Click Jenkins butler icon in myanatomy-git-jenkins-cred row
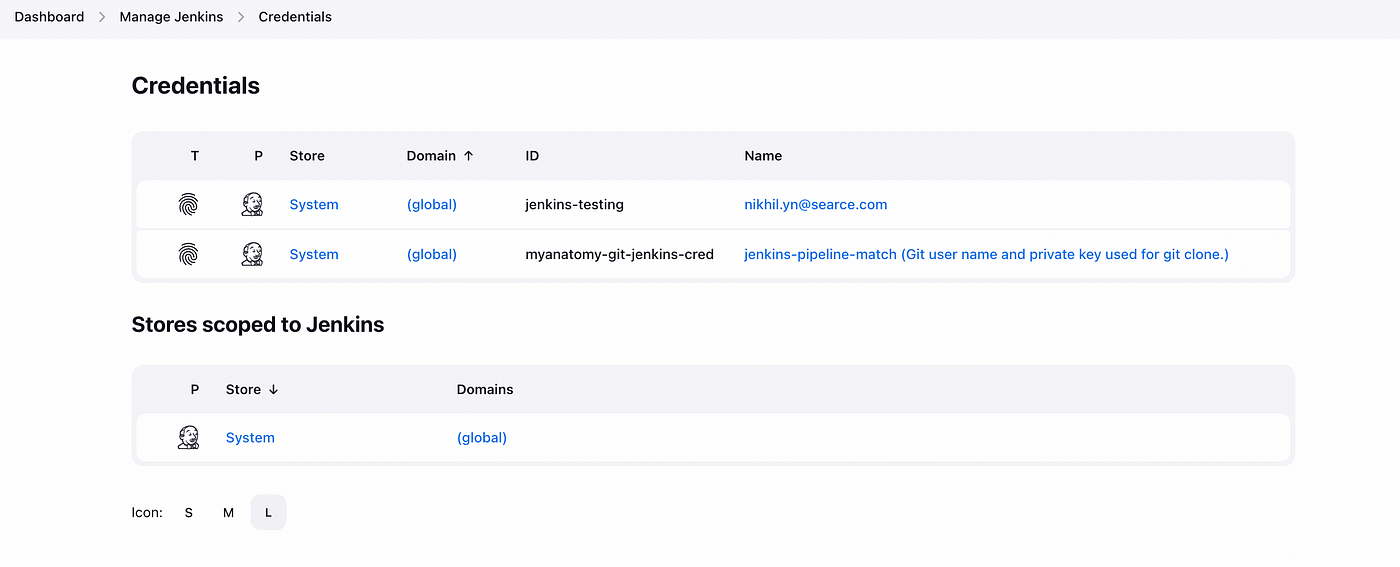The image size is (1400, 567). [252, 254]
